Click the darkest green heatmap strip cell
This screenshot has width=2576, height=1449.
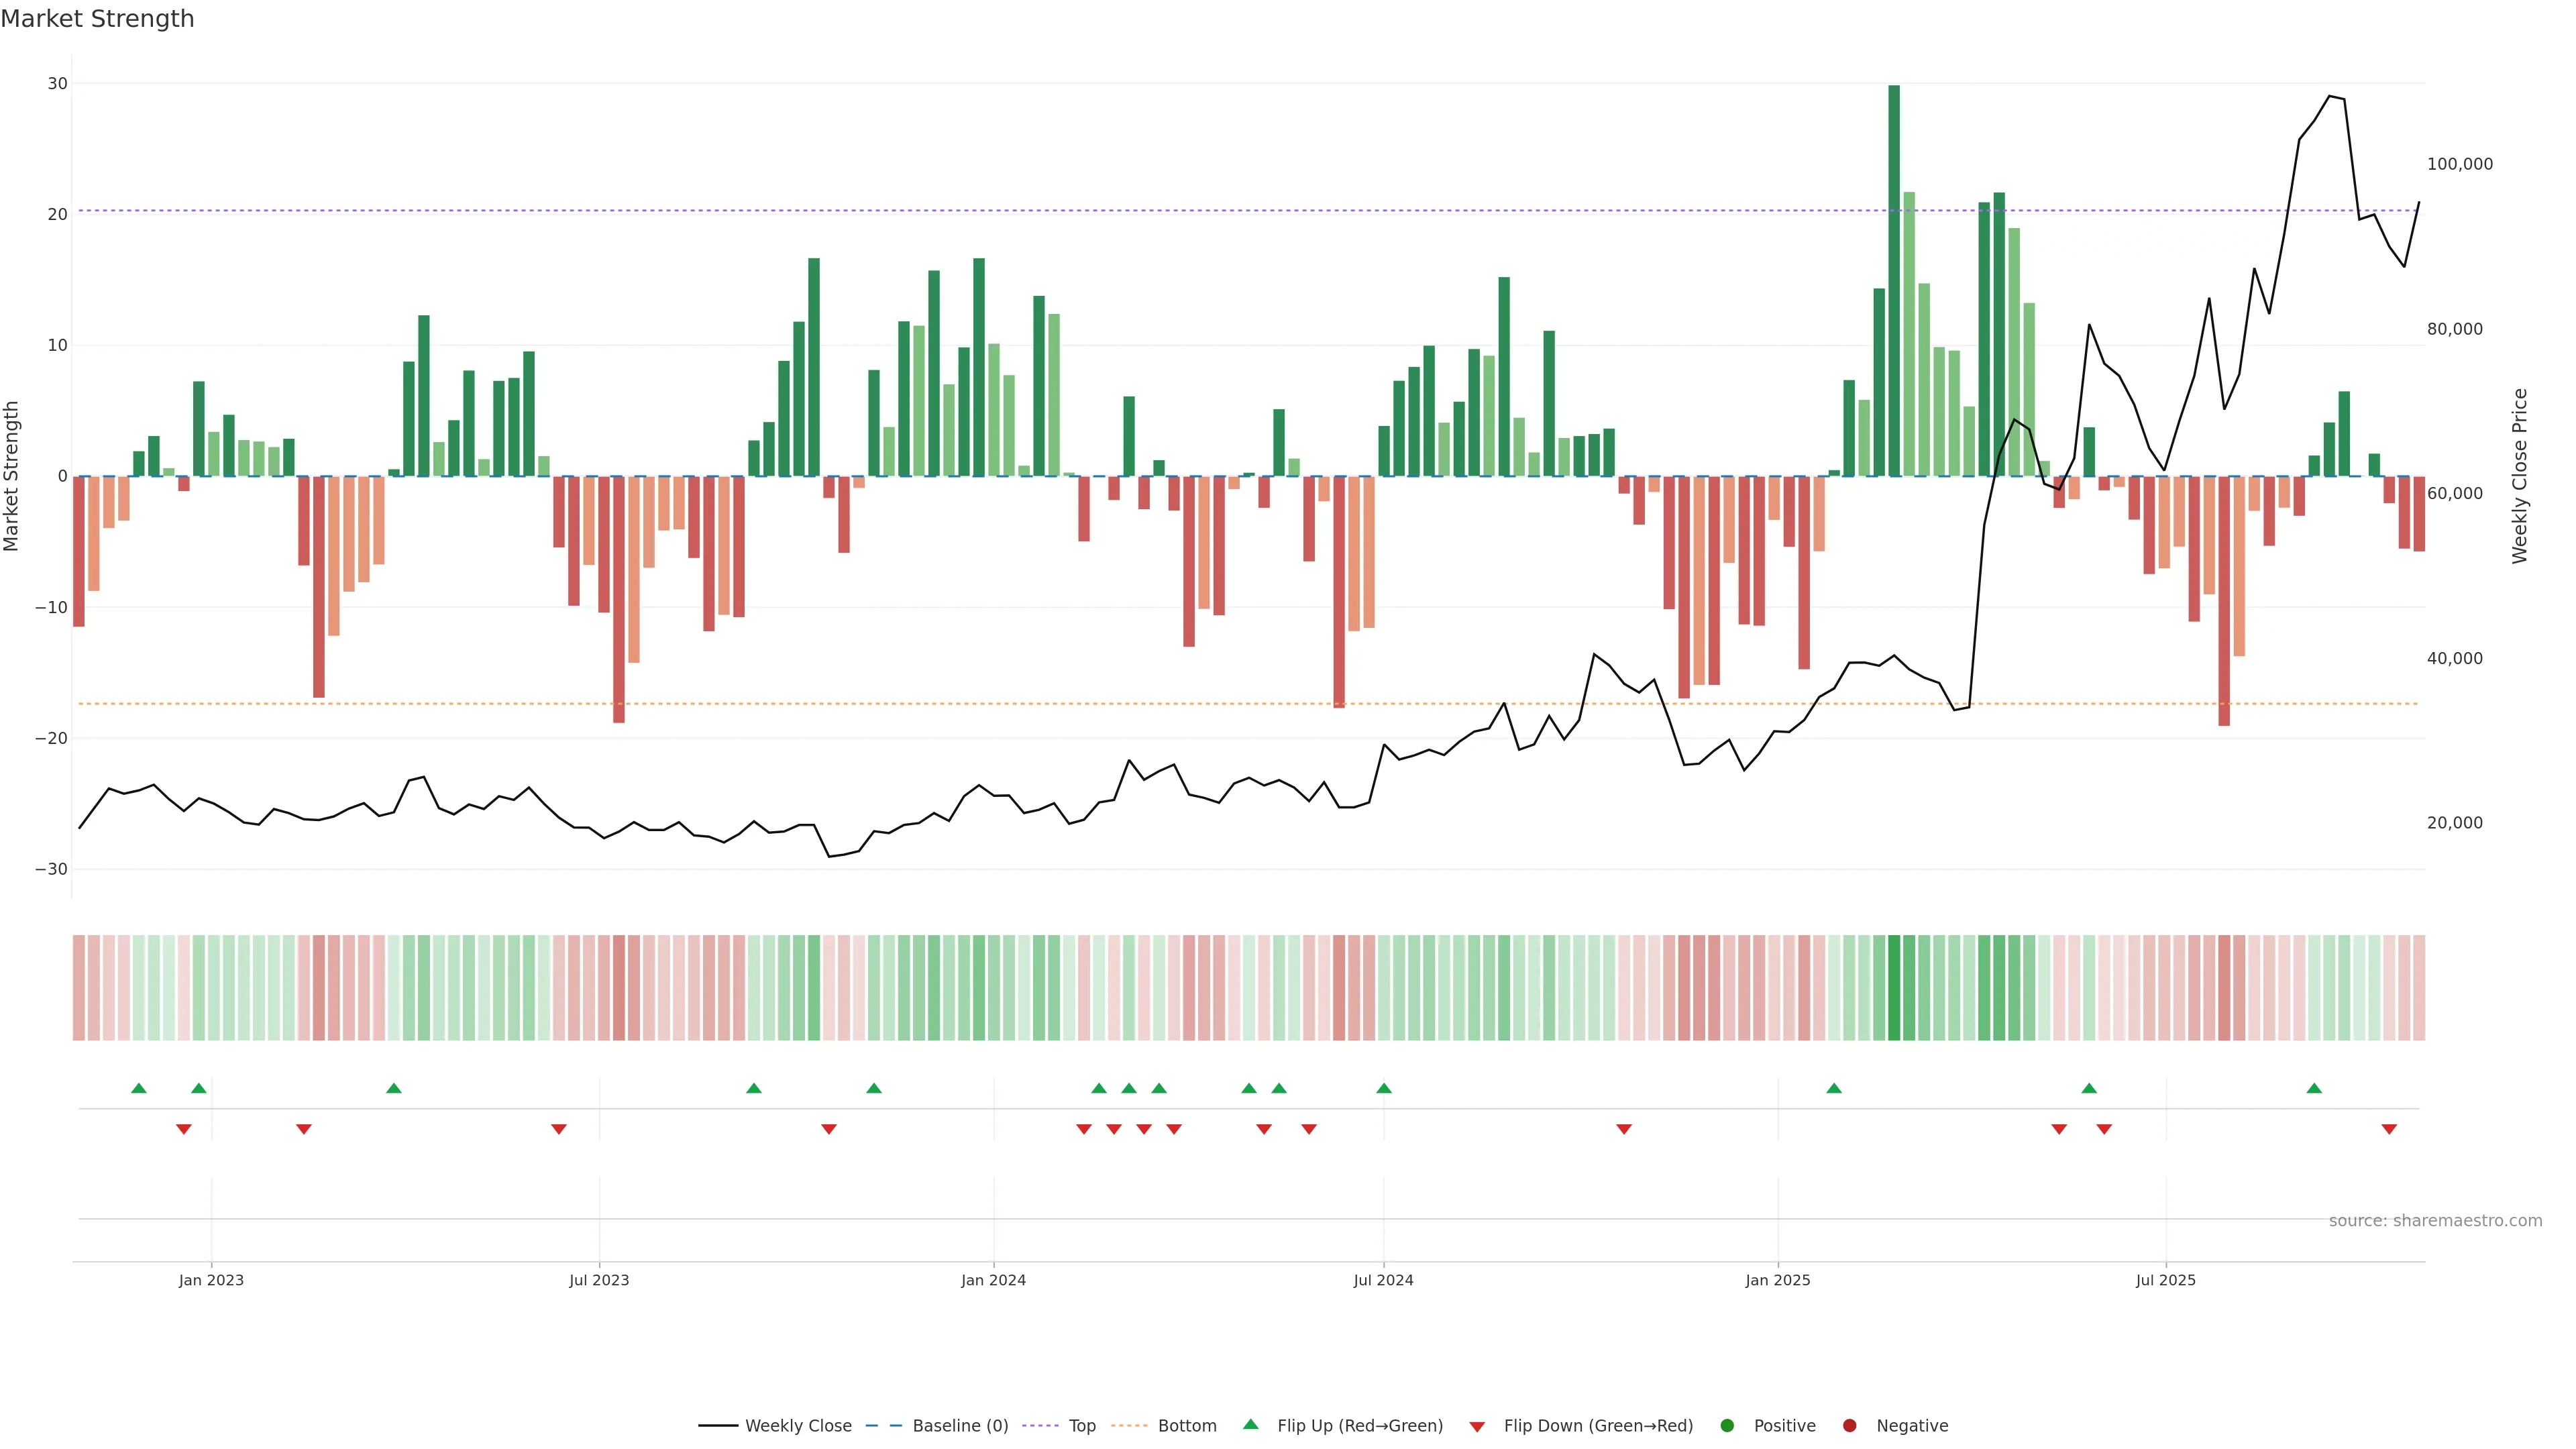coord(1894,988)
